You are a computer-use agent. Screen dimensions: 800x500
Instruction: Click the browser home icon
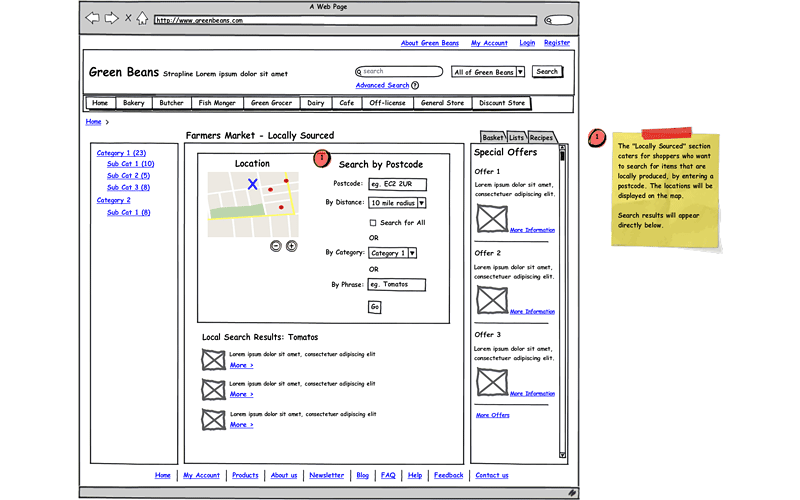[142, 18]
